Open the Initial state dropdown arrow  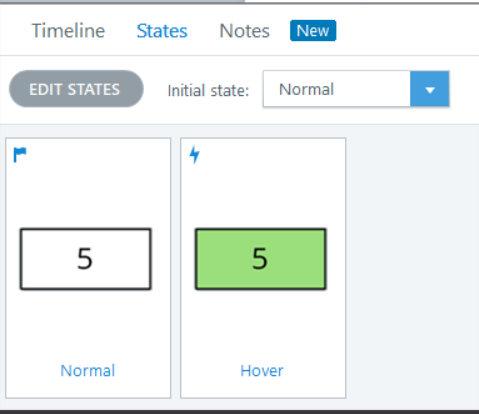coord(430,89)
